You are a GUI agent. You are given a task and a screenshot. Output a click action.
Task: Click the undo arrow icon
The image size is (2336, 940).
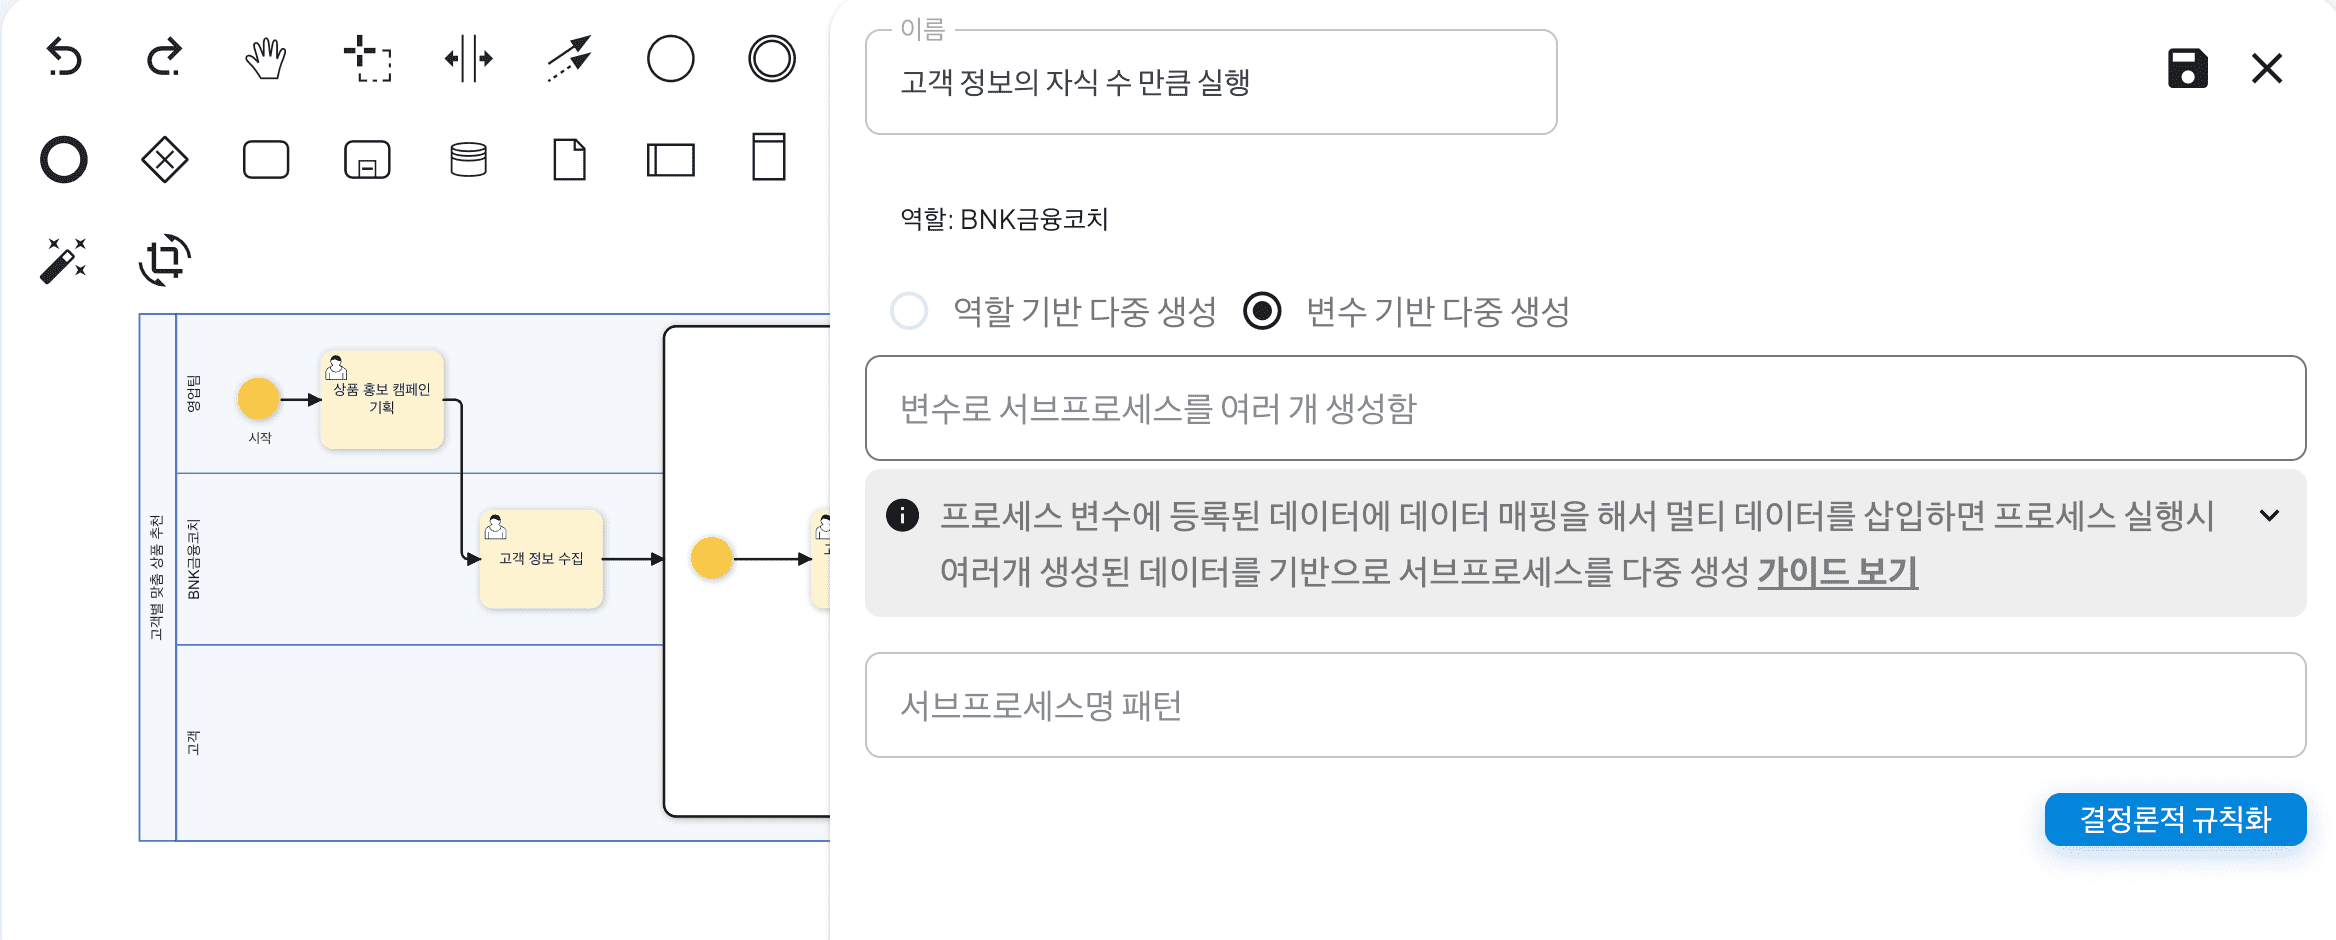64,58
